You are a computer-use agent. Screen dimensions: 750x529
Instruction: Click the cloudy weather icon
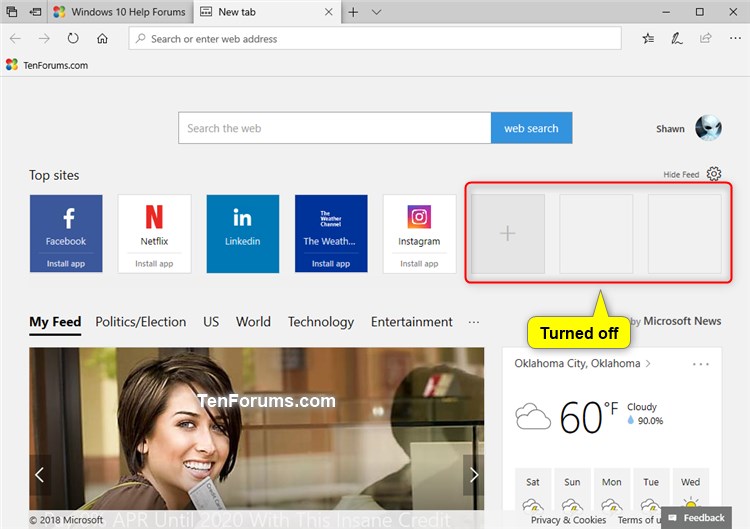533,417
